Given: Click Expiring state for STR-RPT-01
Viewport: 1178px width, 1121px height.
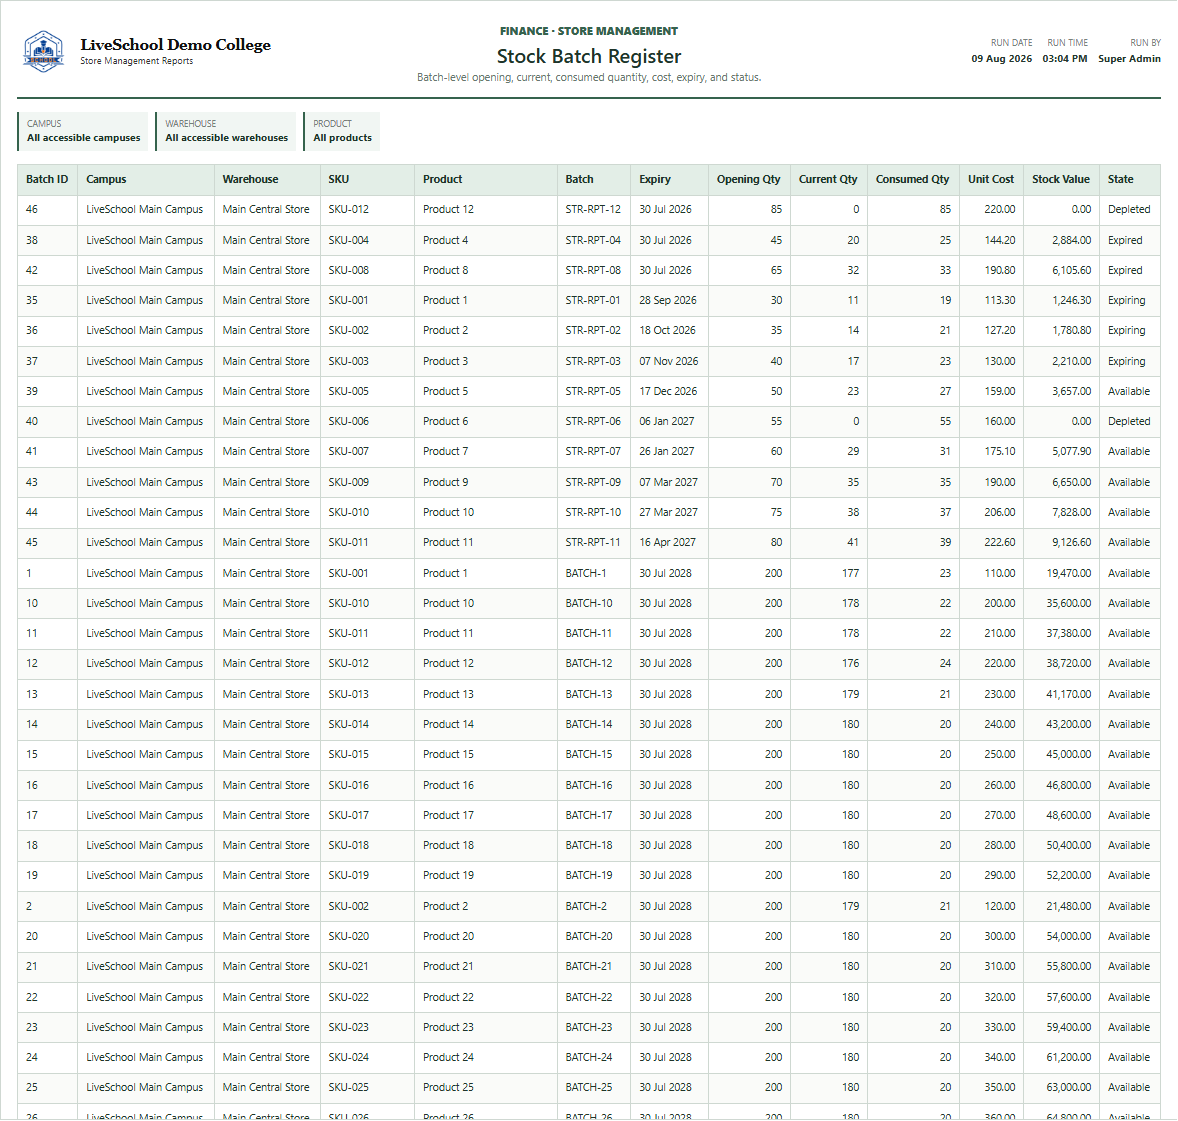Looking at the screenshot, I should [1127, 301].
